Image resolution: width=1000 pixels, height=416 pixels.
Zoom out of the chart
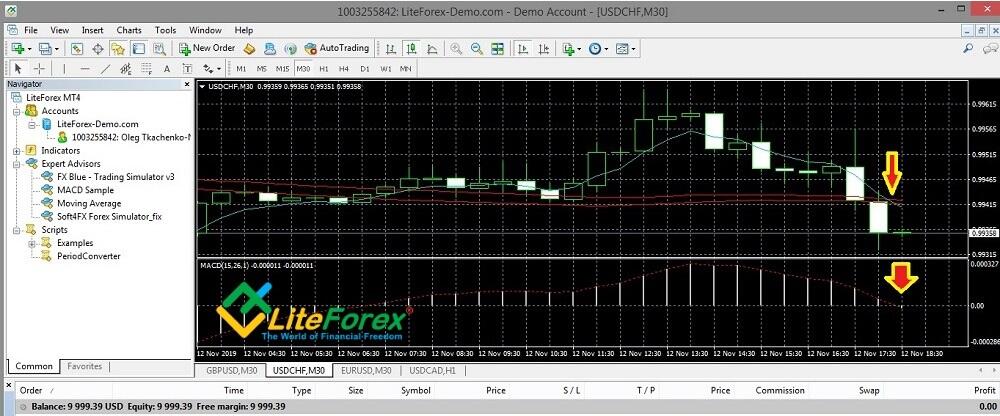point(476,48)
